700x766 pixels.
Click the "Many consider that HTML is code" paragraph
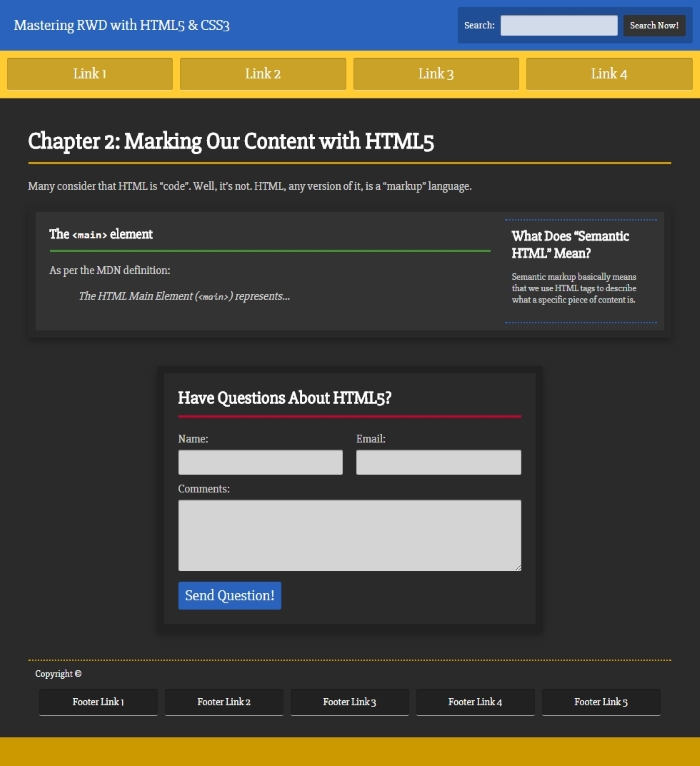pos(250,187)
